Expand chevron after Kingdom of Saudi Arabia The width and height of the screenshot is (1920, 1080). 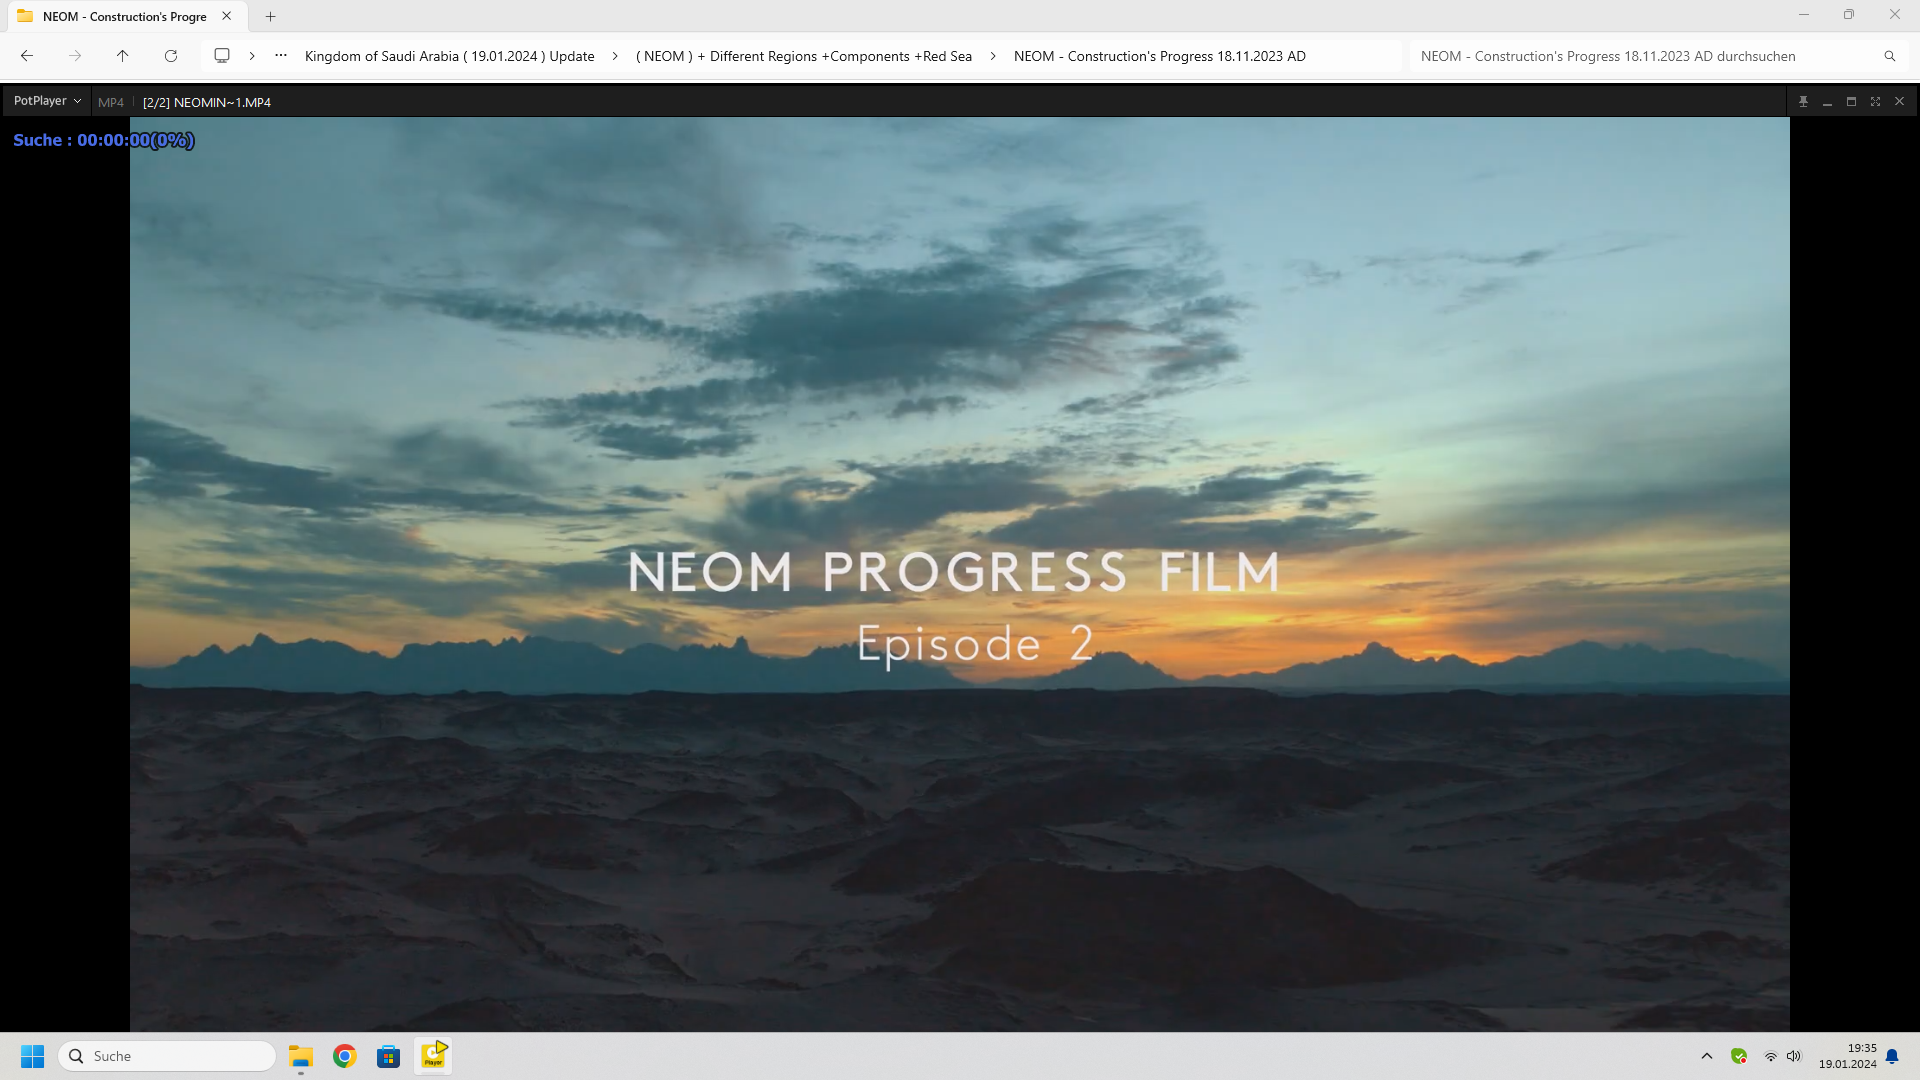[615, 56]
